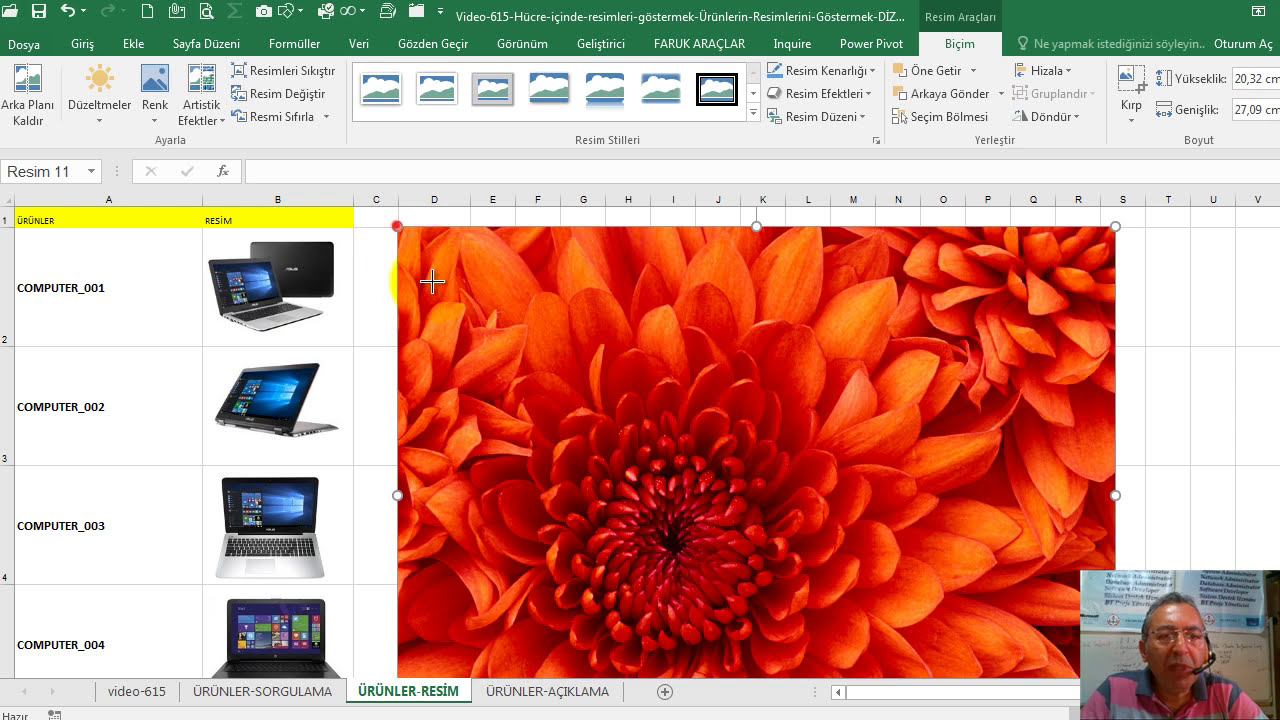Switch to the Ekle tab
The width and height of the screenshot is (1280, 720).
pos(133,44)
